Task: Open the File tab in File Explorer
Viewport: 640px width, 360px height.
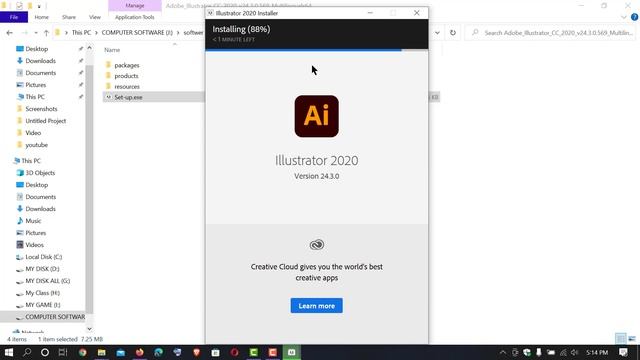Action: pyautogui.click(x=14, y=17)
